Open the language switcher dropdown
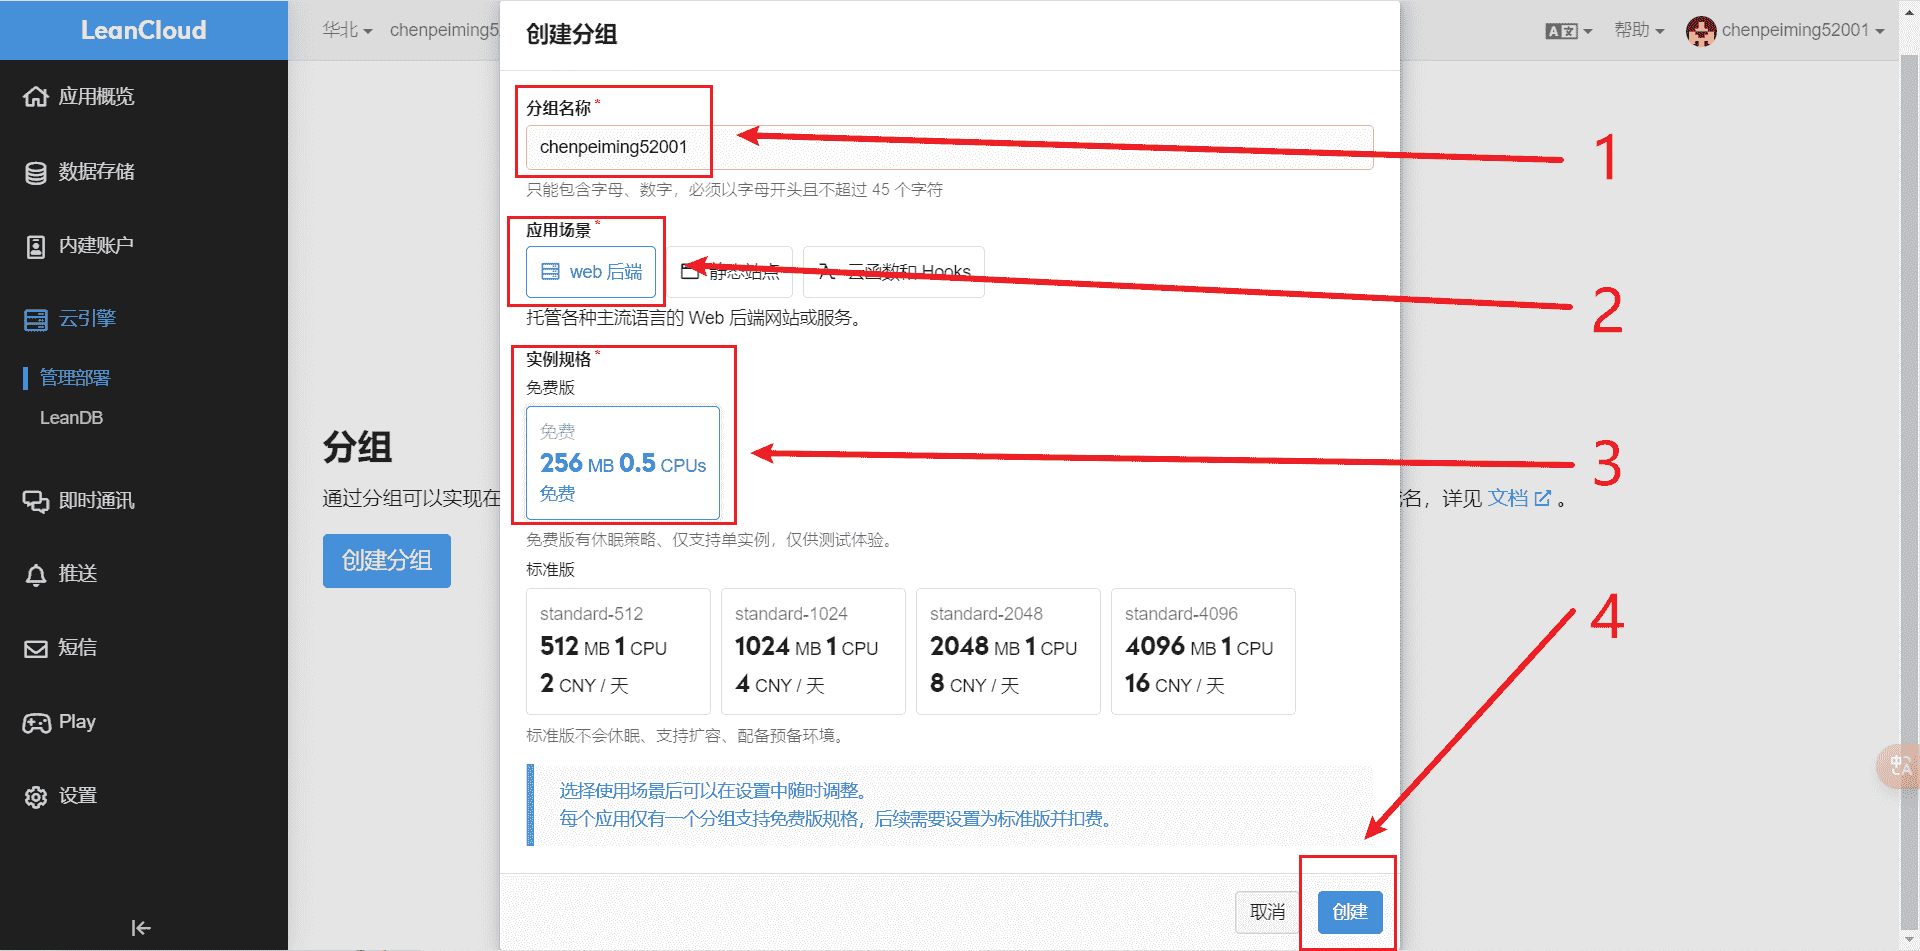Screen dimensions: 1920x951 (1568, 31)
